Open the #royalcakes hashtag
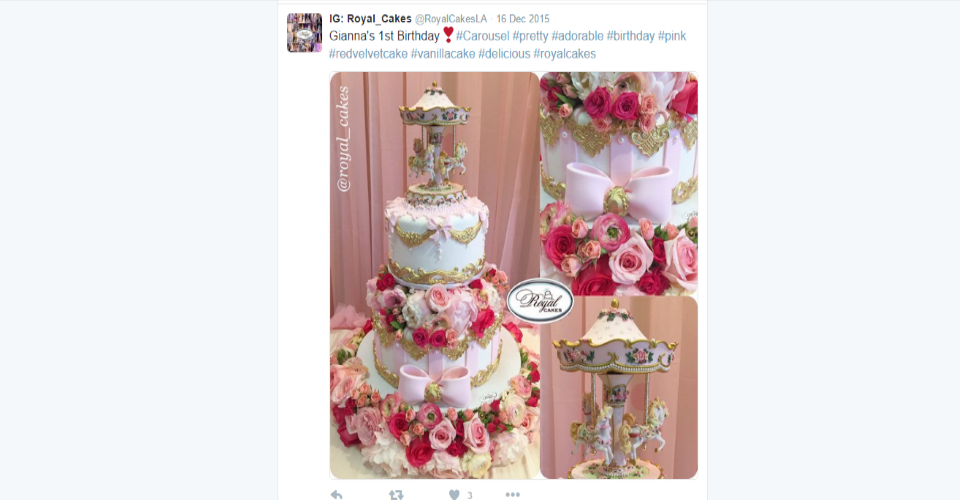 click(564, 54)
